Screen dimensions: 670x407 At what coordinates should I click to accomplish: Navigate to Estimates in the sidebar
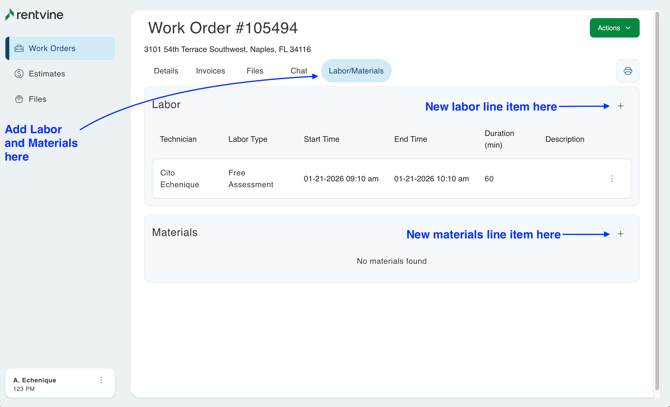coord(47,74)
